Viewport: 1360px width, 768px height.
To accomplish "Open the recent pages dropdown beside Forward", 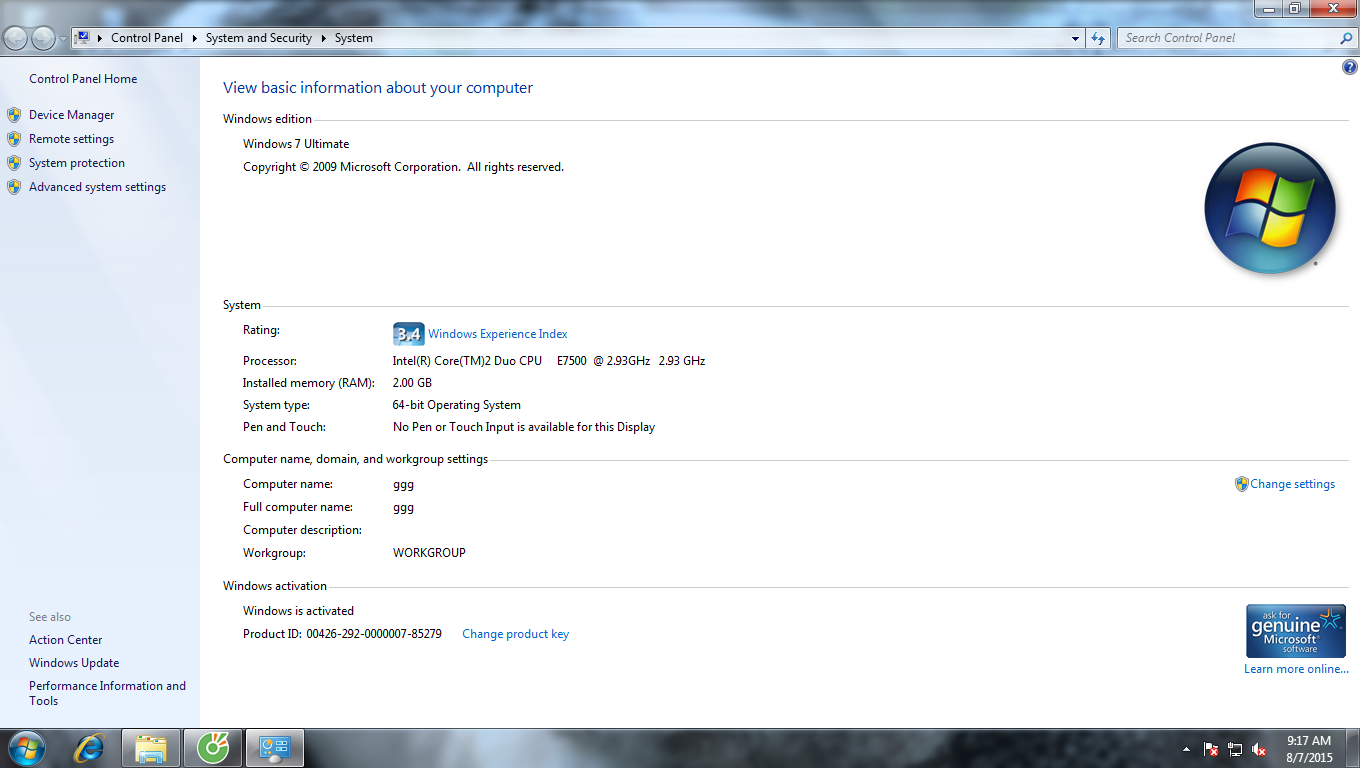I will pos(63,39).
